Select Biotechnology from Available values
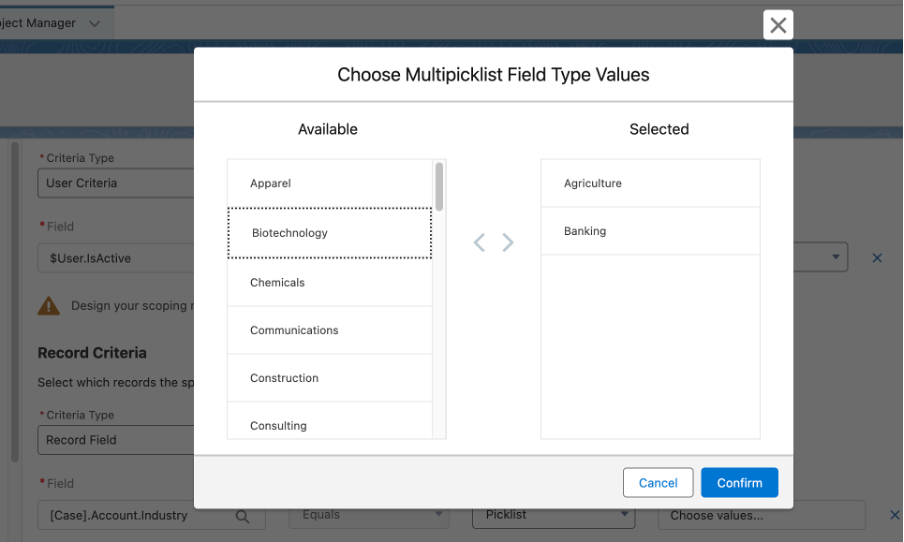 pyautogui.click(x=329, y=233)
